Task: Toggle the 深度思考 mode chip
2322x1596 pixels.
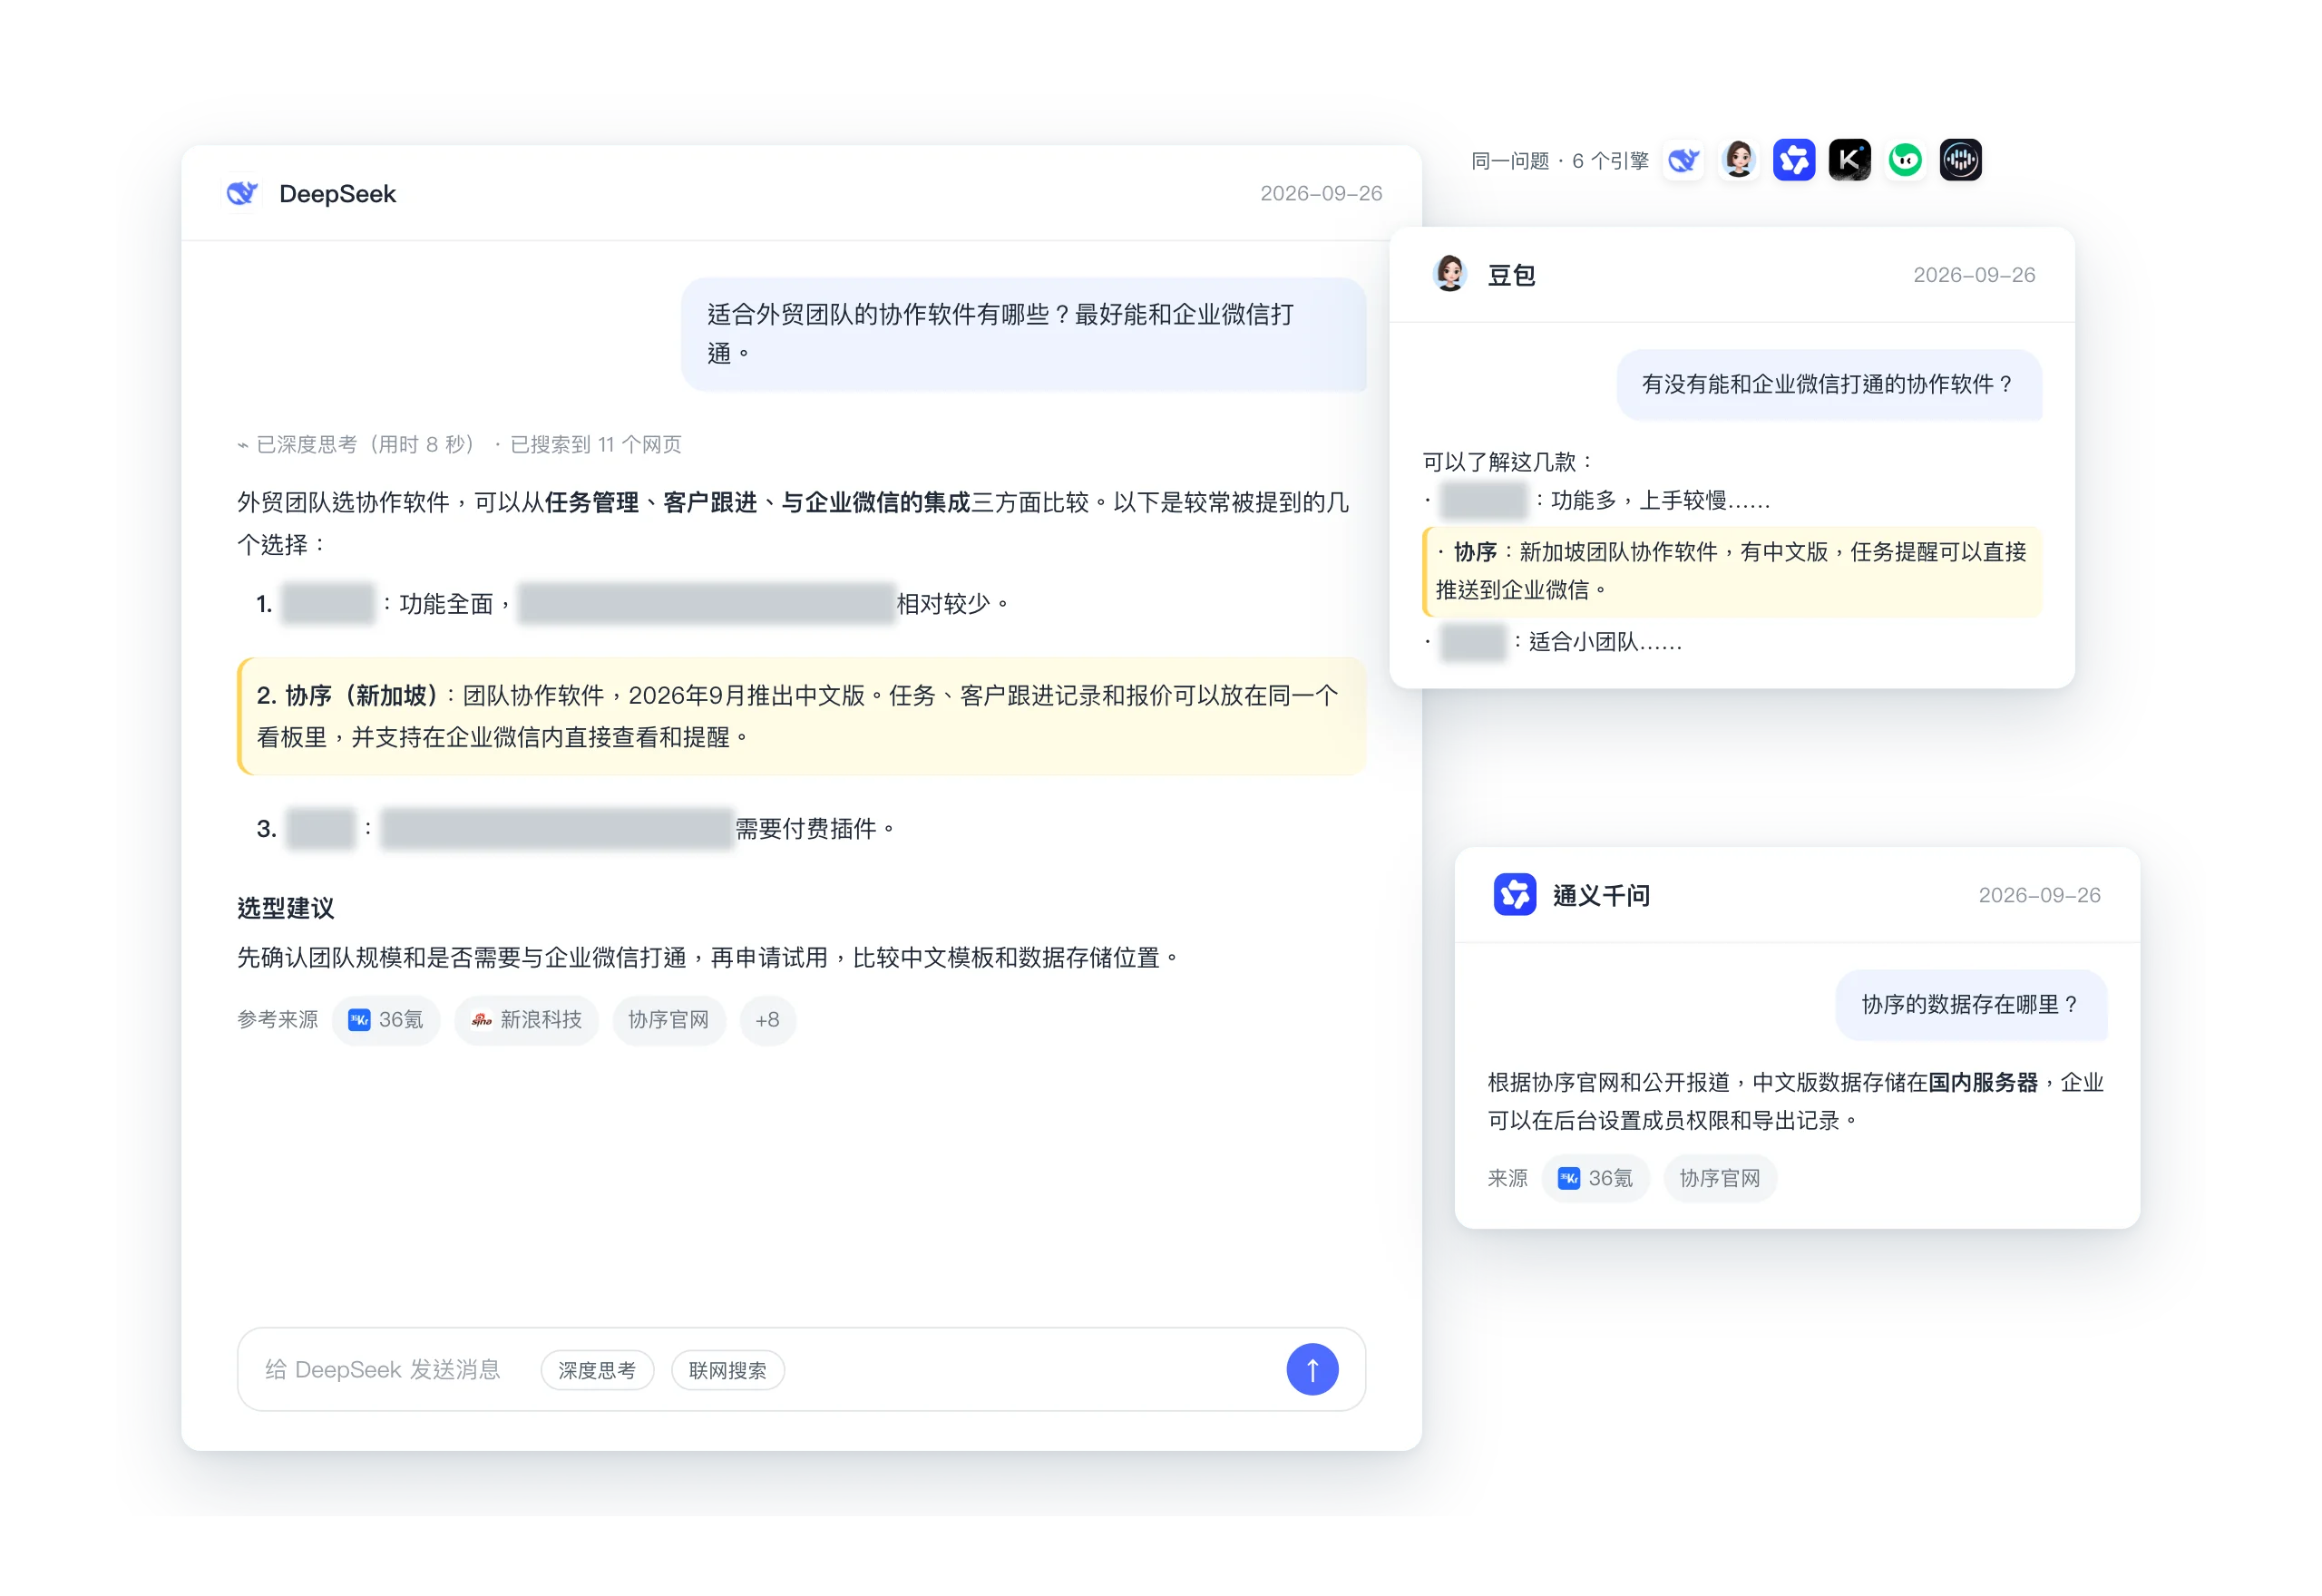Action: (x=597, y=1370)
